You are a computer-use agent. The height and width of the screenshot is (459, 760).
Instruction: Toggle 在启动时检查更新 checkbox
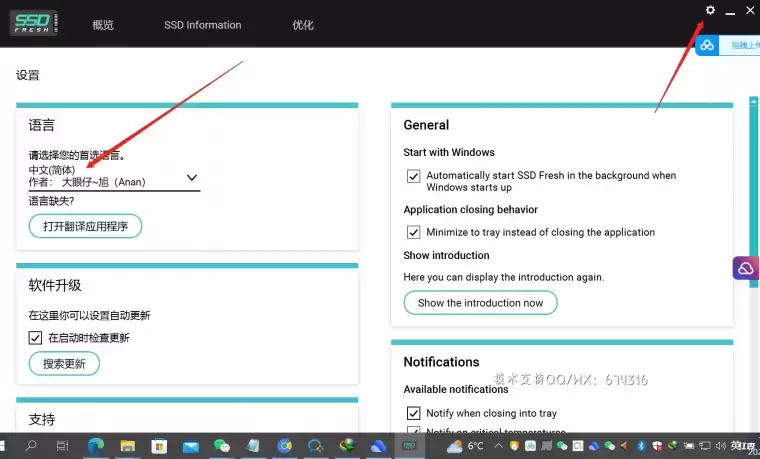(36, 338)
